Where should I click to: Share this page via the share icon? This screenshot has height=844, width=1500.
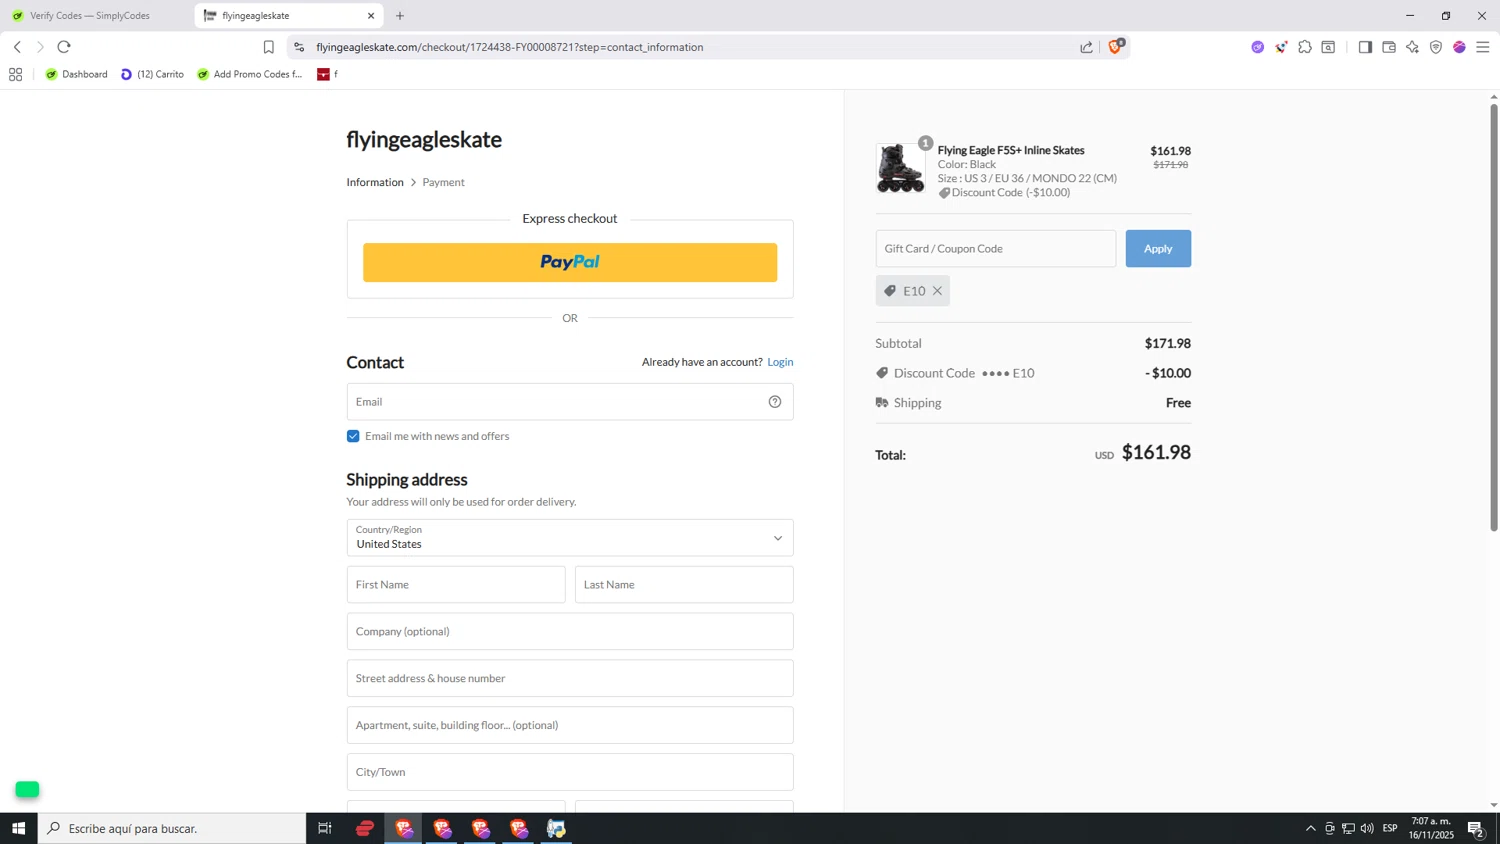[1086, 47]
